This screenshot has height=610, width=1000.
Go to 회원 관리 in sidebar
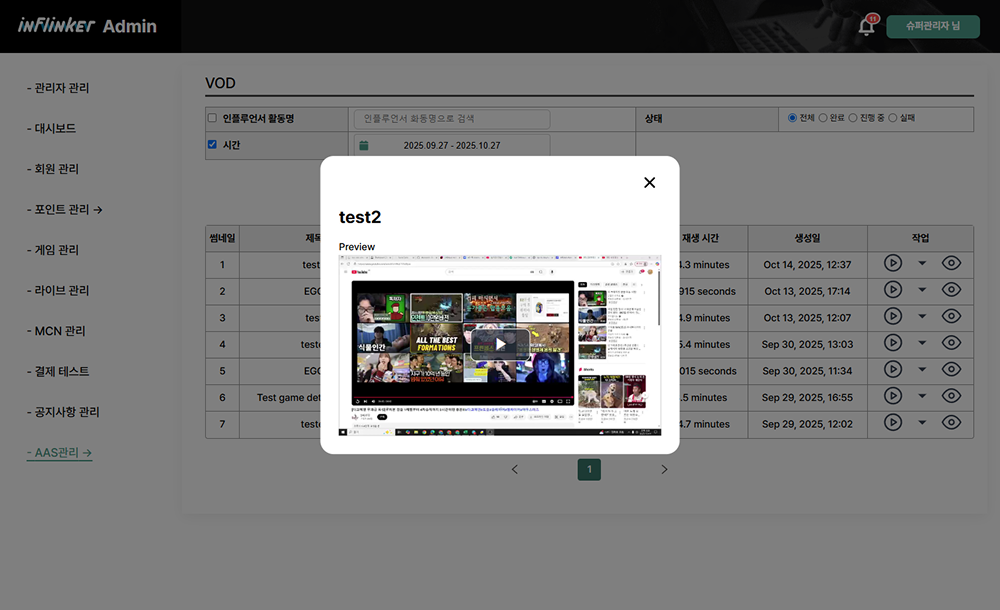[x=56, y=169]
